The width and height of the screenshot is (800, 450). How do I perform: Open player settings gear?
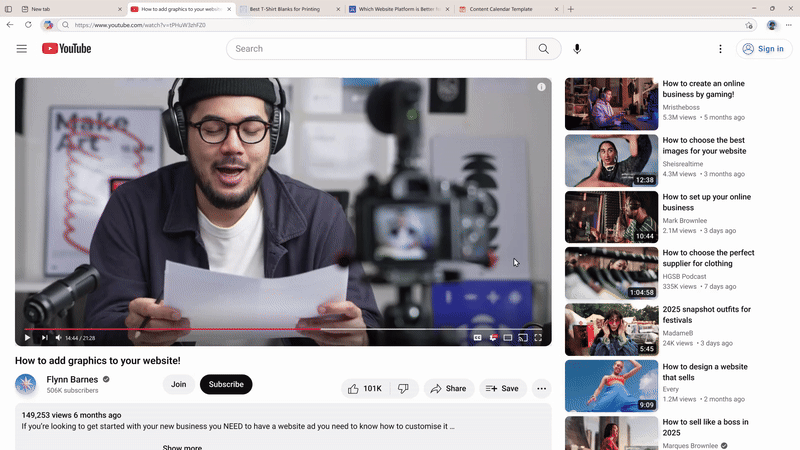[x=493, y=338]
